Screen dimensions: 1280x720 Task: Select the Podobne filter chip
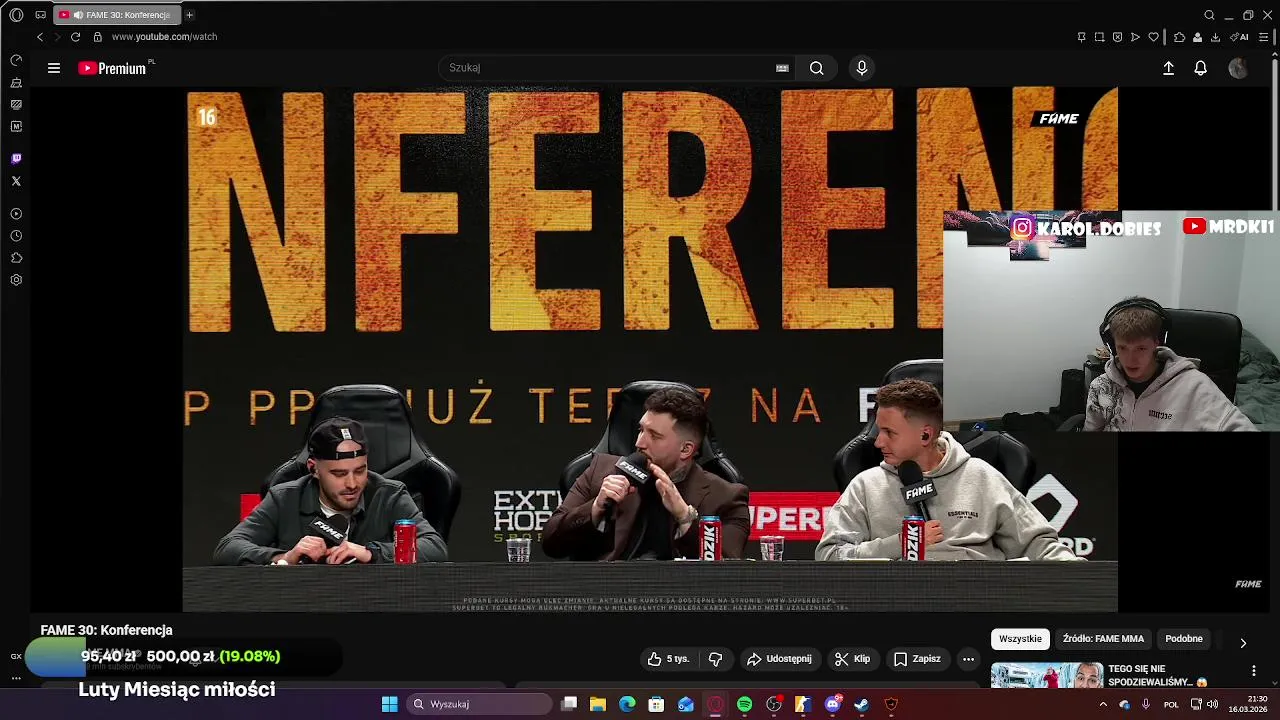click(1184, 639)
